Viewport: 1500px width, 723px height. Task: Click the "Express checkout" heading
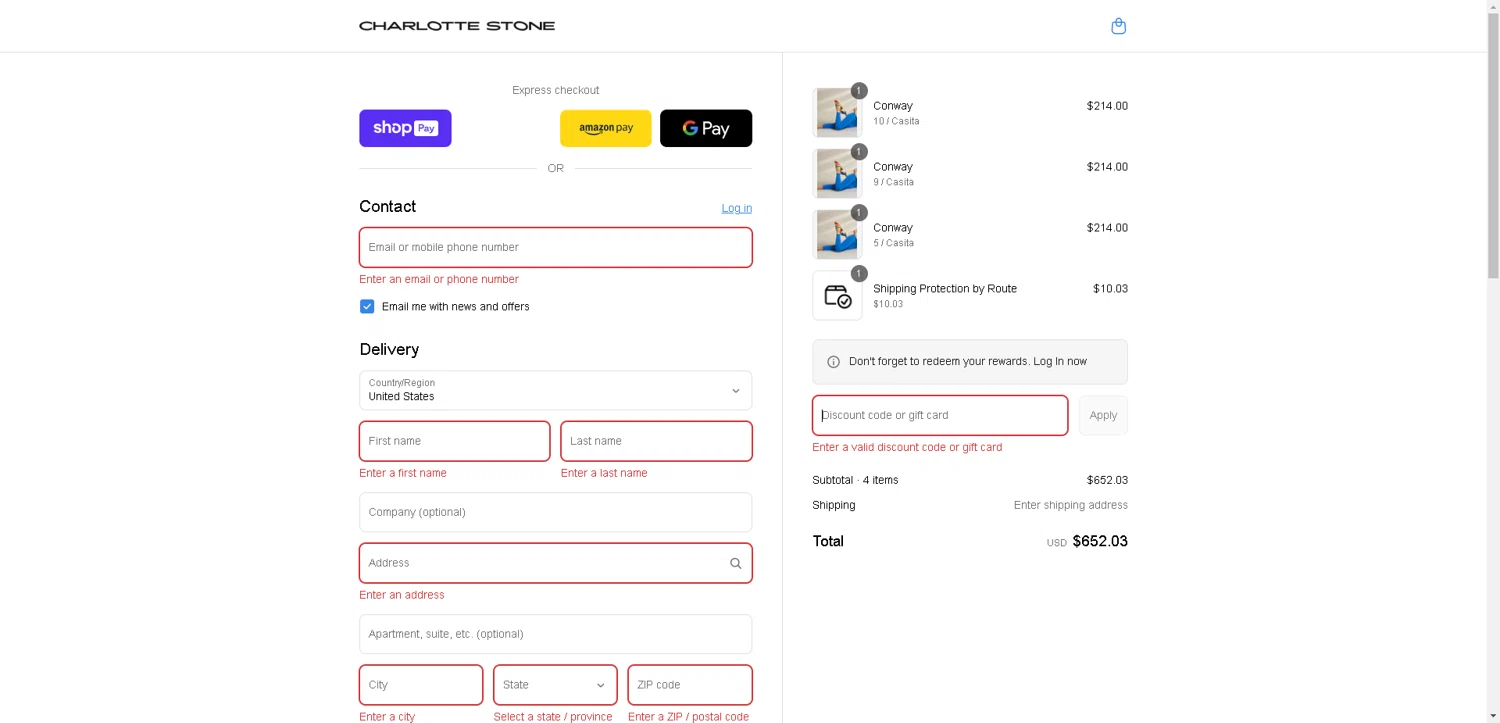pyautogui.click(x=556, y=90)
